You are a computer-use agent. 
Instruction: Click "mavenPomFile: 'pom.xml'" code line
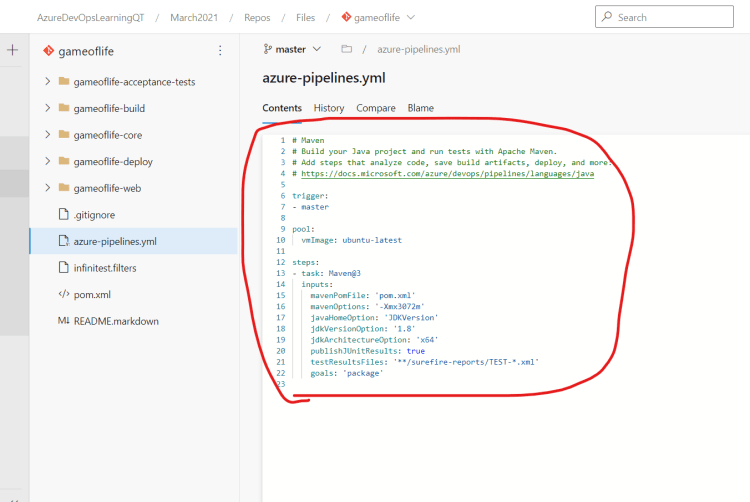(x=363, y=295)
